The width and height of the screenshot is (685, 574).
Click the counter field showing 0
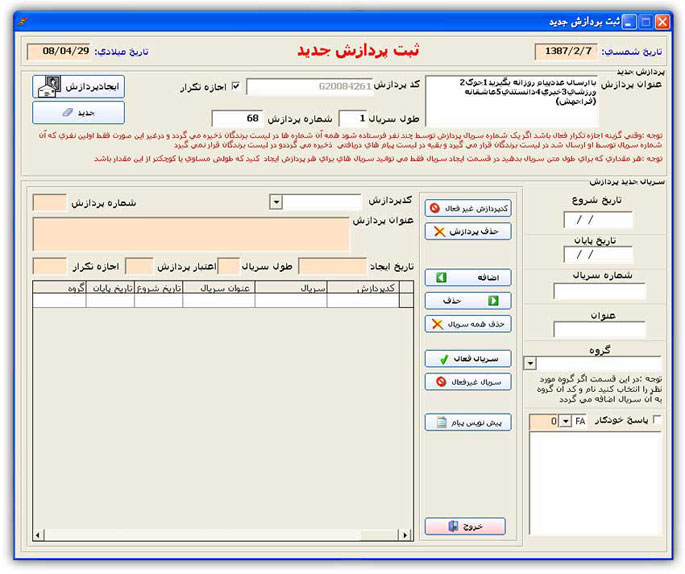click(x=544, y=422)
